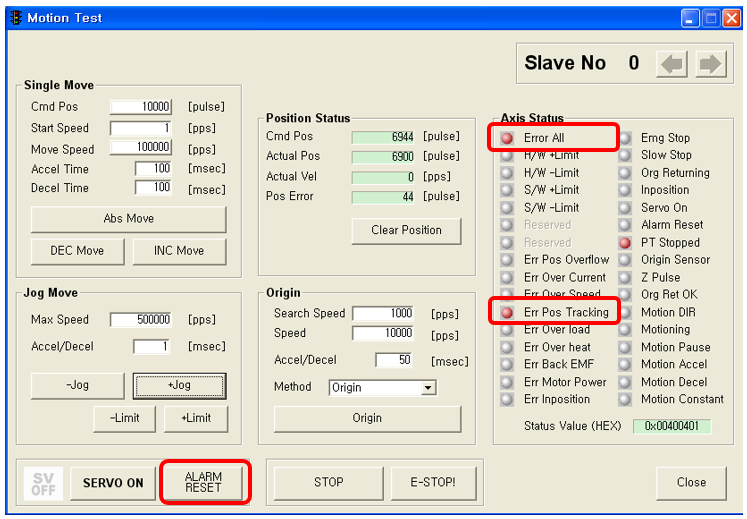
Task: Click the Jog Max Speed field
Action: (141, 320)
